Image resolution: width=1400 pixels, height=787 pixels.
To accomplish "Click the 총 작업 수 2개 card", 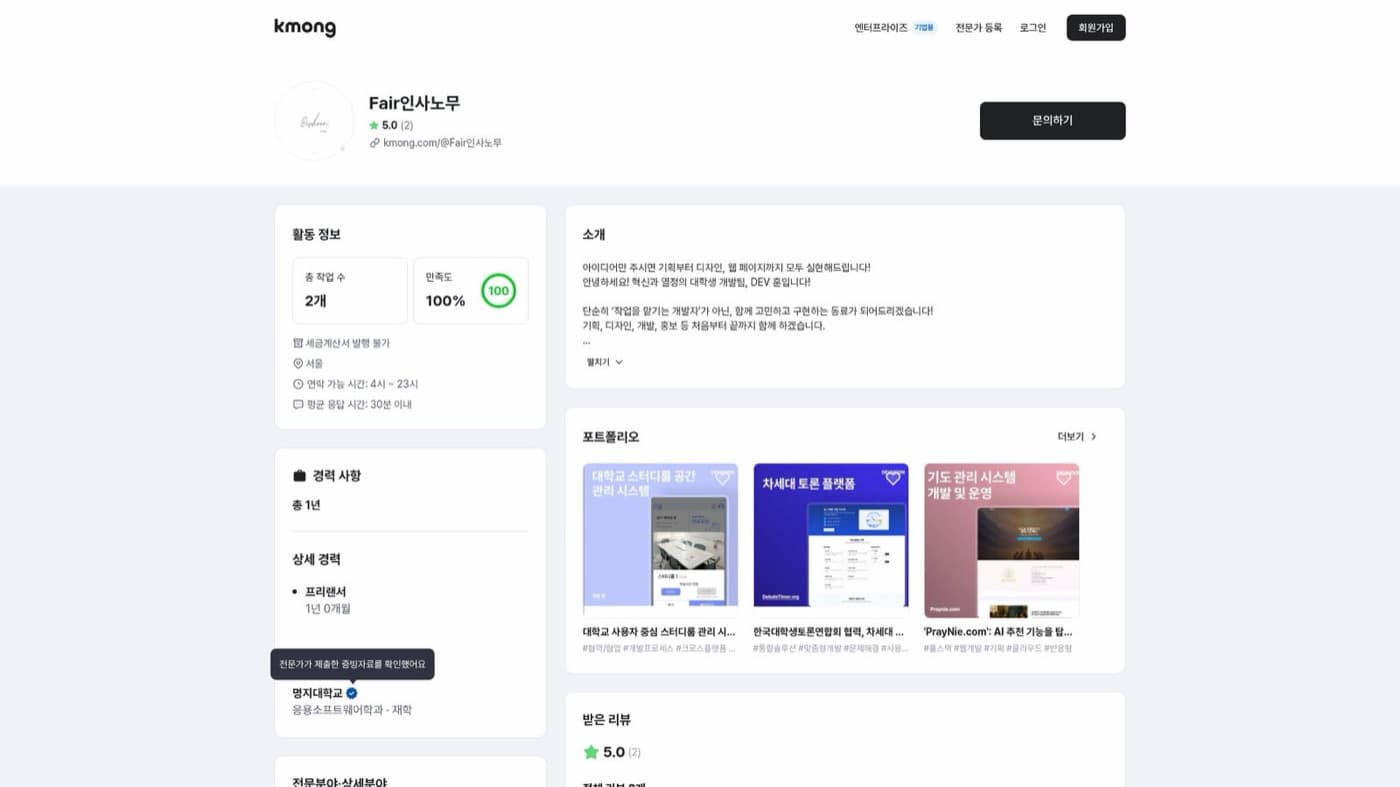I will 350,290.
